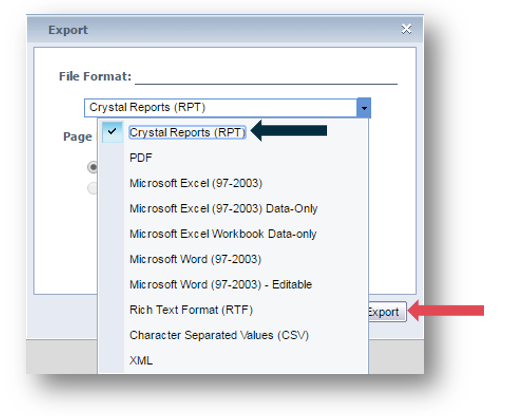
Task: Click the Export button
Action: click(x=387, y=312)
